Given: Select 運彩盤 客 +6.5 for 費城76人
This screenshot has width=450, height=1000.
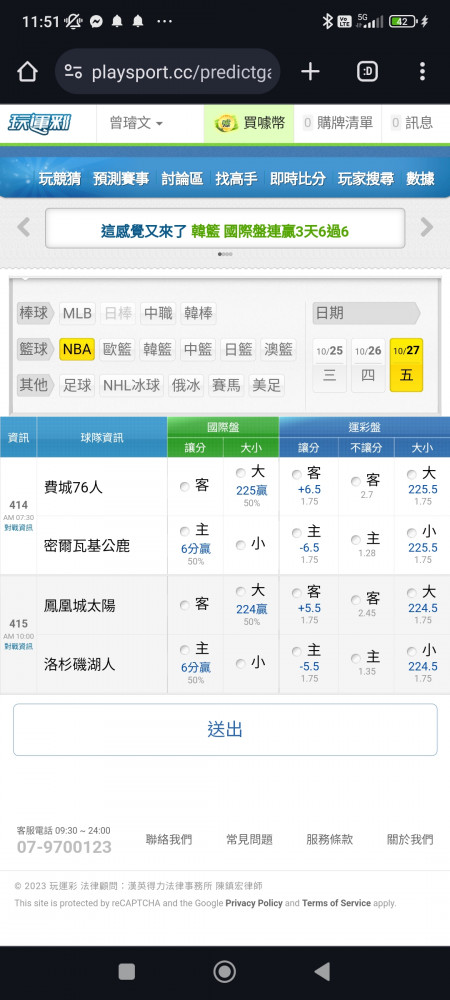Looking at the screenshot, I should [x=296, y=474].
